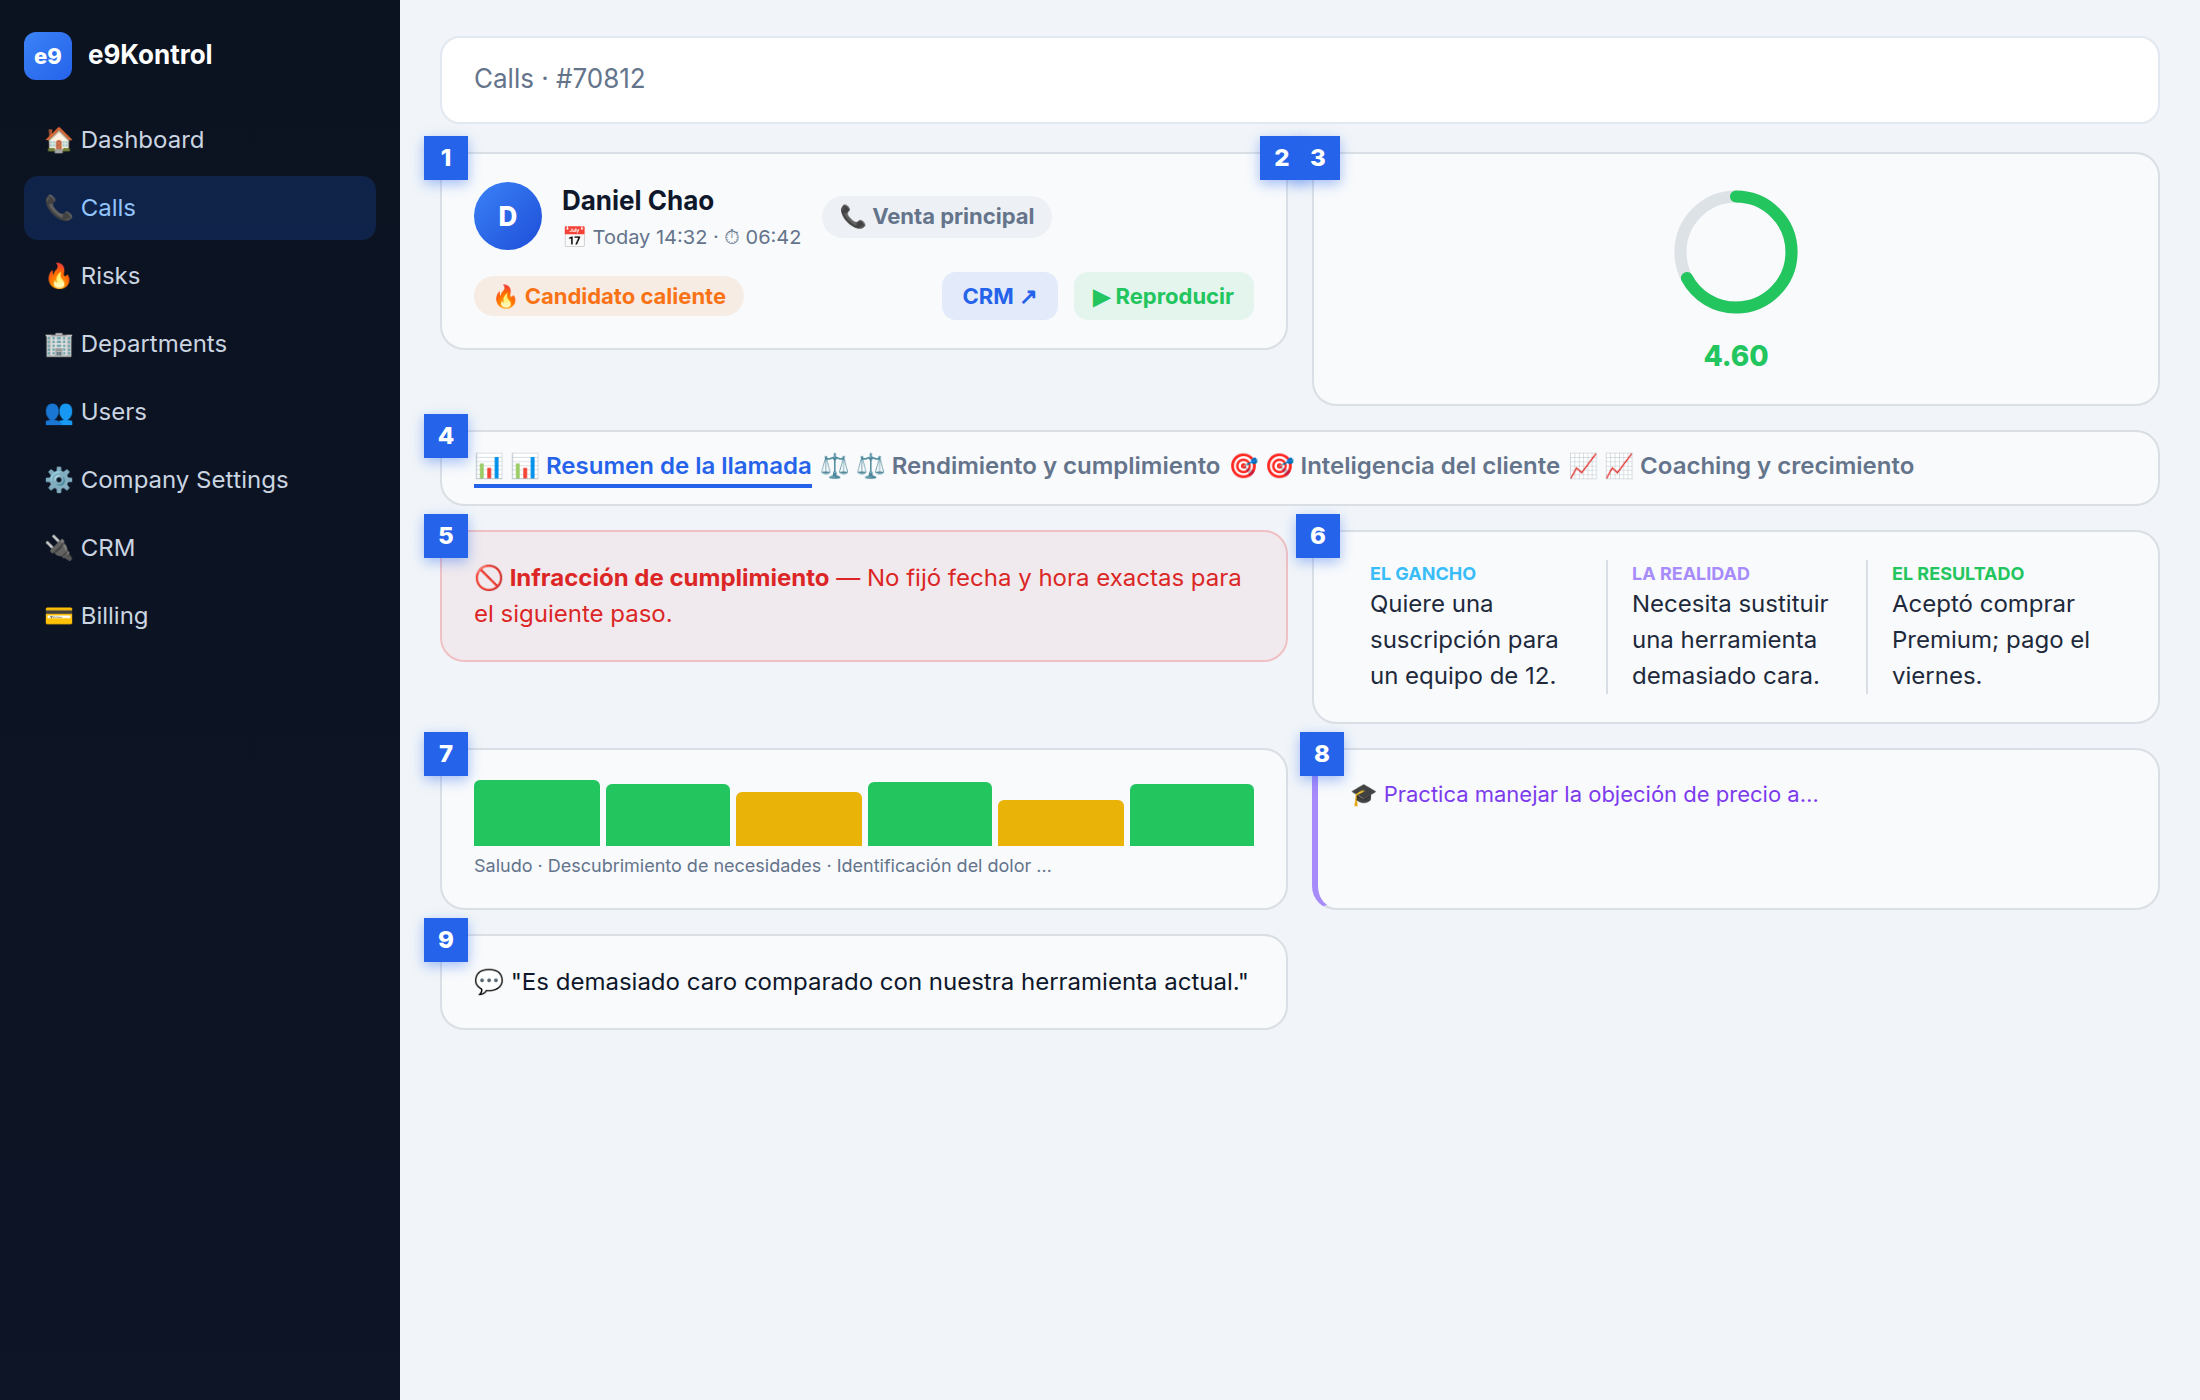Click the Infracción de cumplimiento alert
This screenshot has width=2200, height=1400.
(x=864, y=596)
